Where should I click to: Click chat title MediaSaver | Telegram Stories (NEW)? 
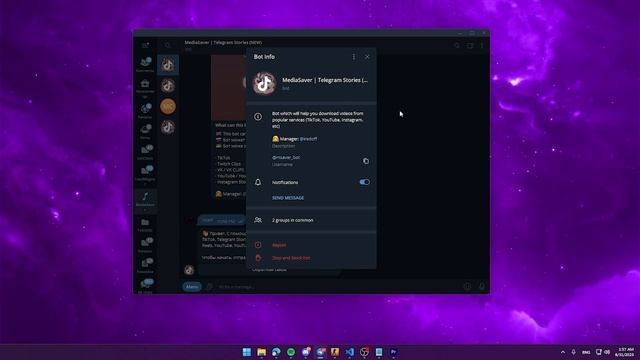coord(223,42)
